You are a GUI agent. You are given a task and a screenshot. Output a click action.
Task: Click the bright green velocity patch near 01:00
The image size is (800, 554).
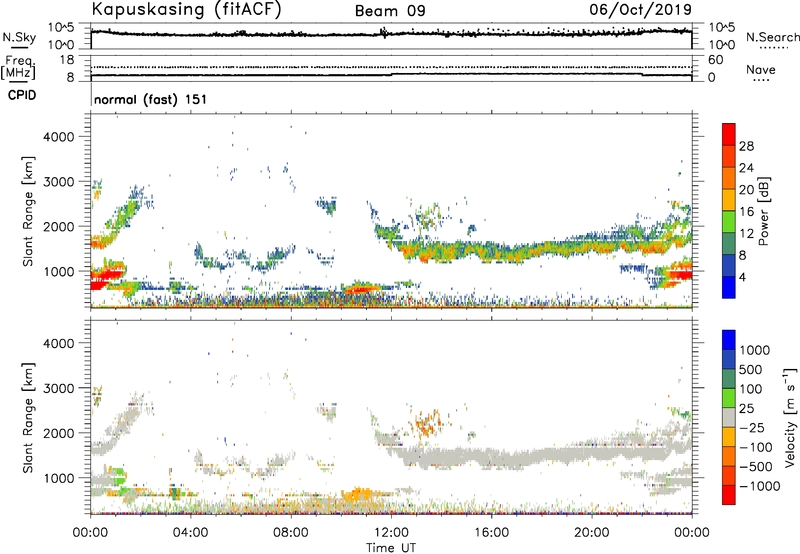[119, 478]
